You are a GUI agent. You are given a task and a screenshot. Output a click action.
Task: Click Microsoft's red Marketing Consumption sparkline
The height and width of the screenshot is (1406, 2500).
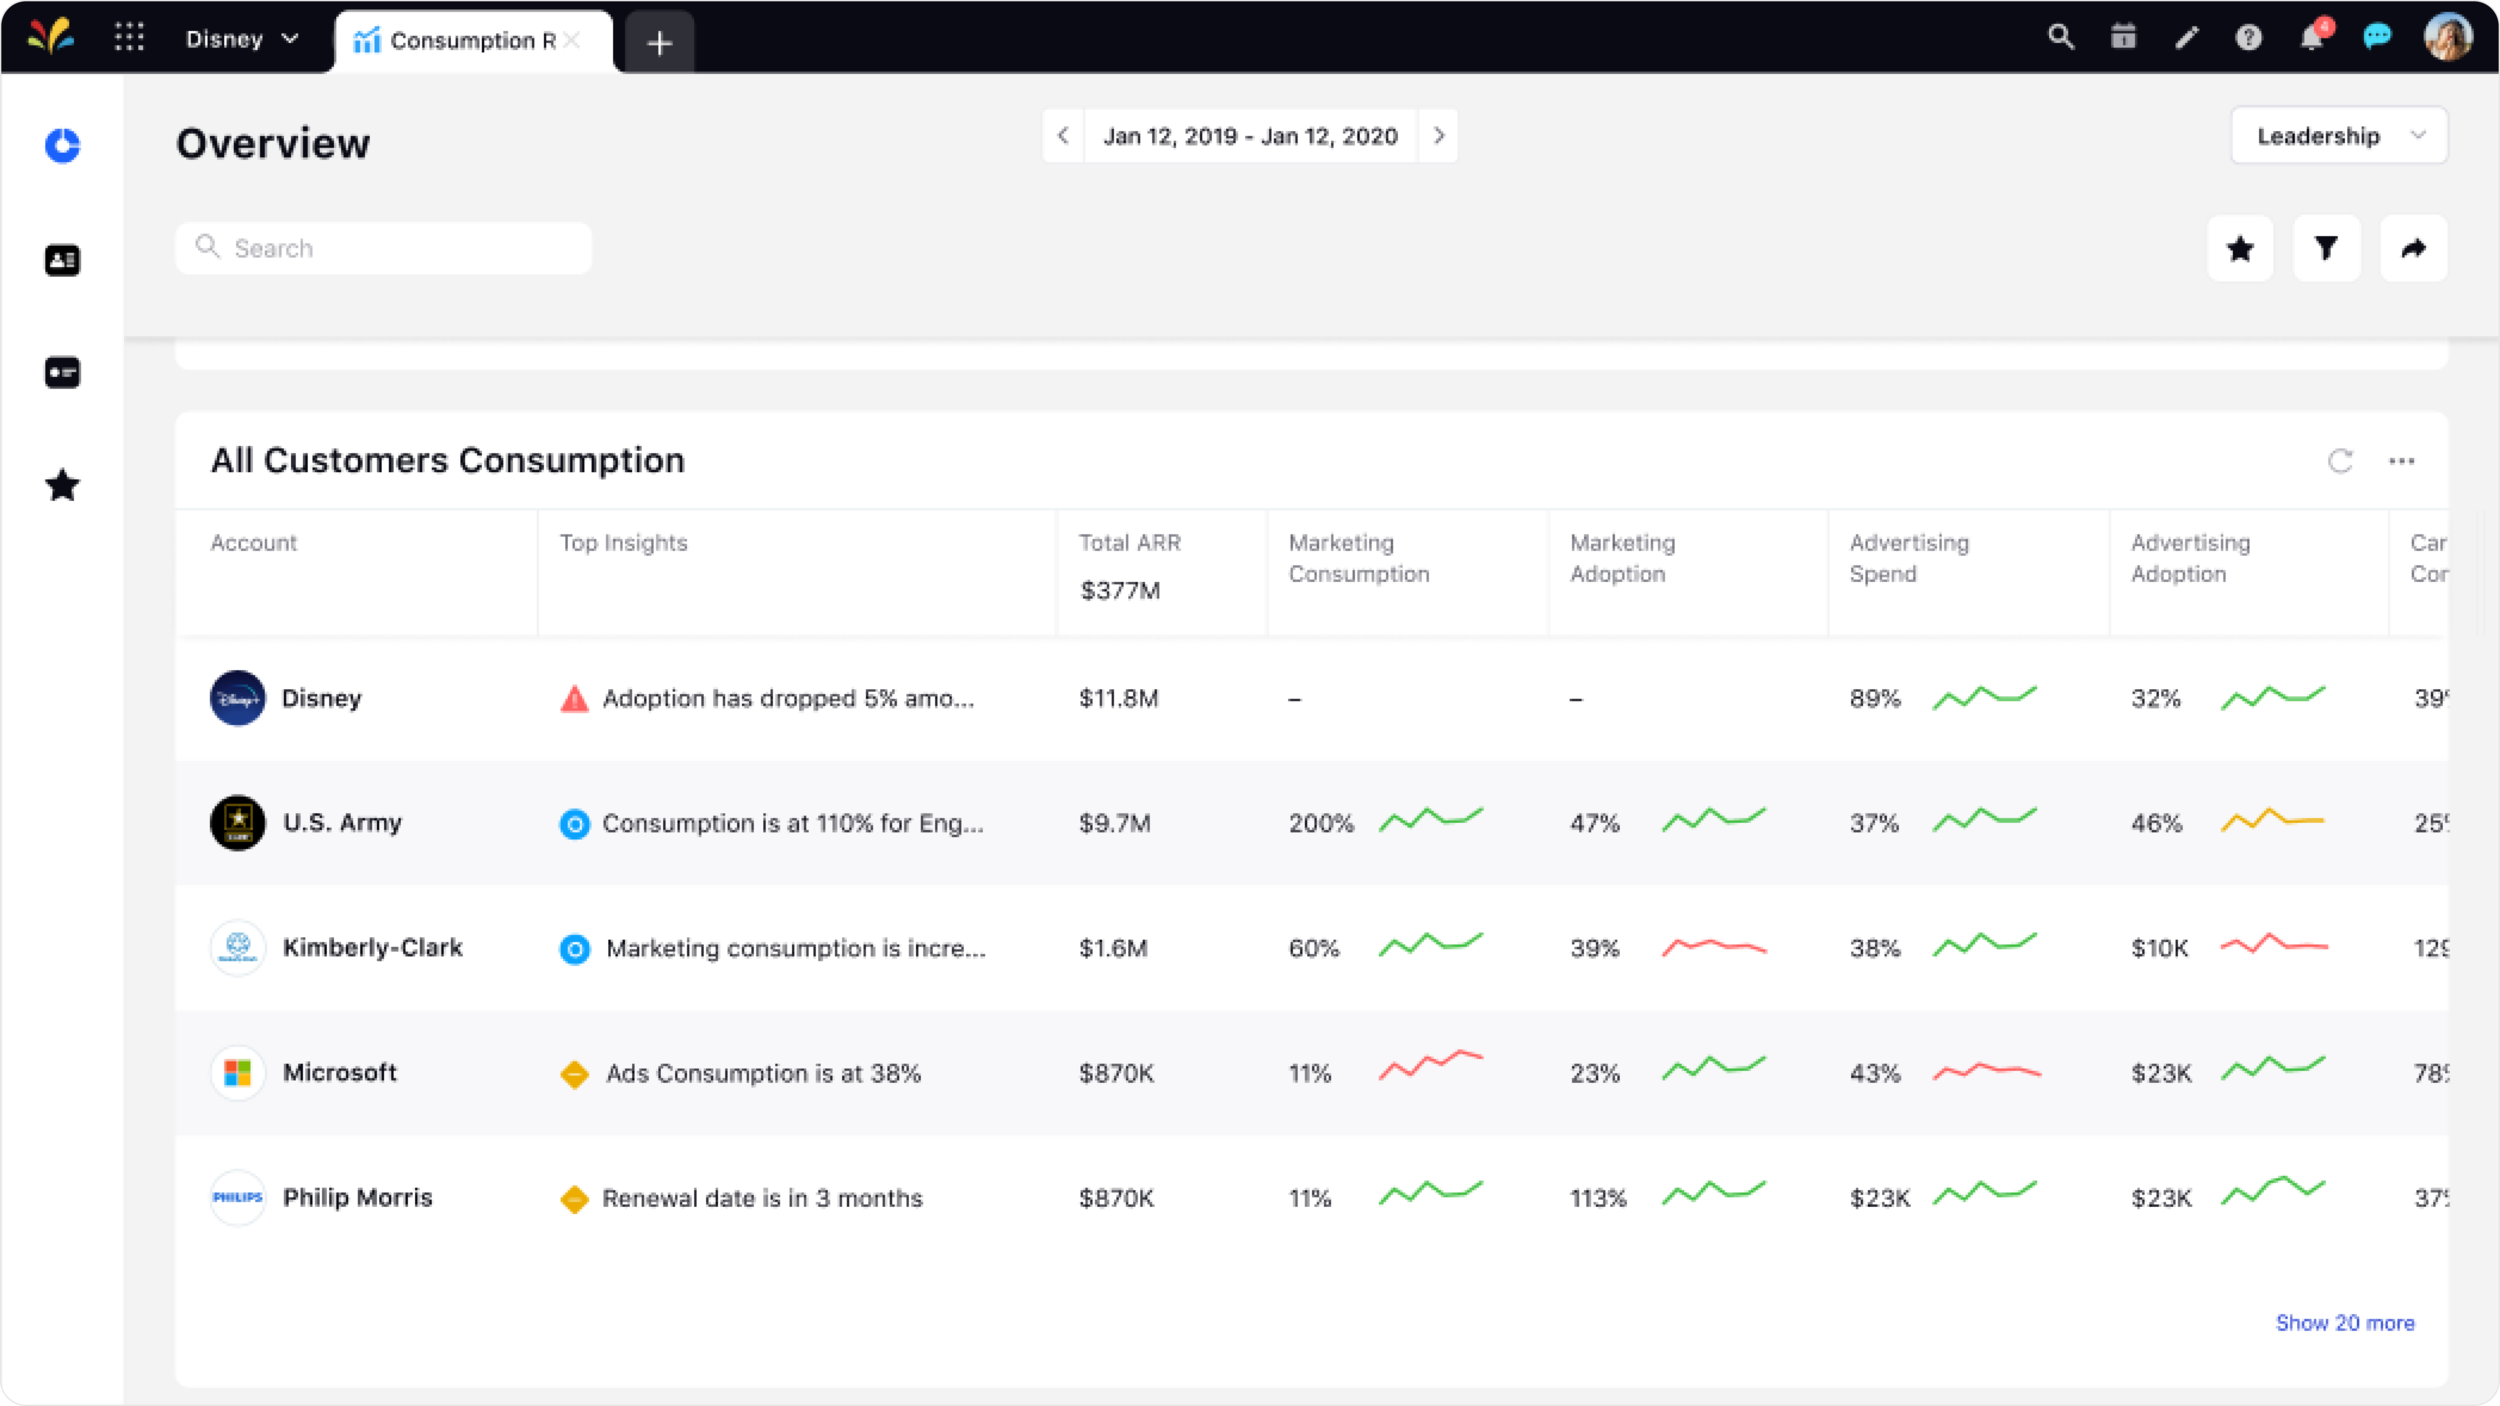click(x=1431, y=1064)
